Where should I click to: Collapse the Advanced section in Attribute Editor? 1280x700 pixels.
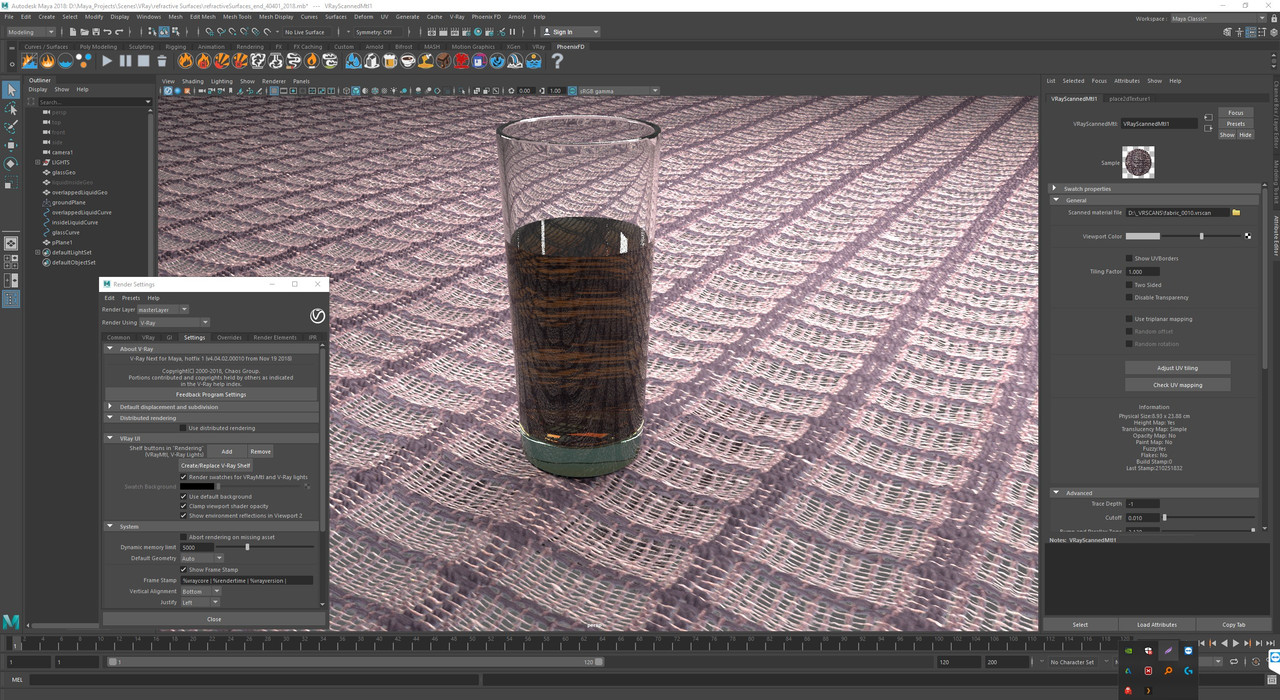1054,493
